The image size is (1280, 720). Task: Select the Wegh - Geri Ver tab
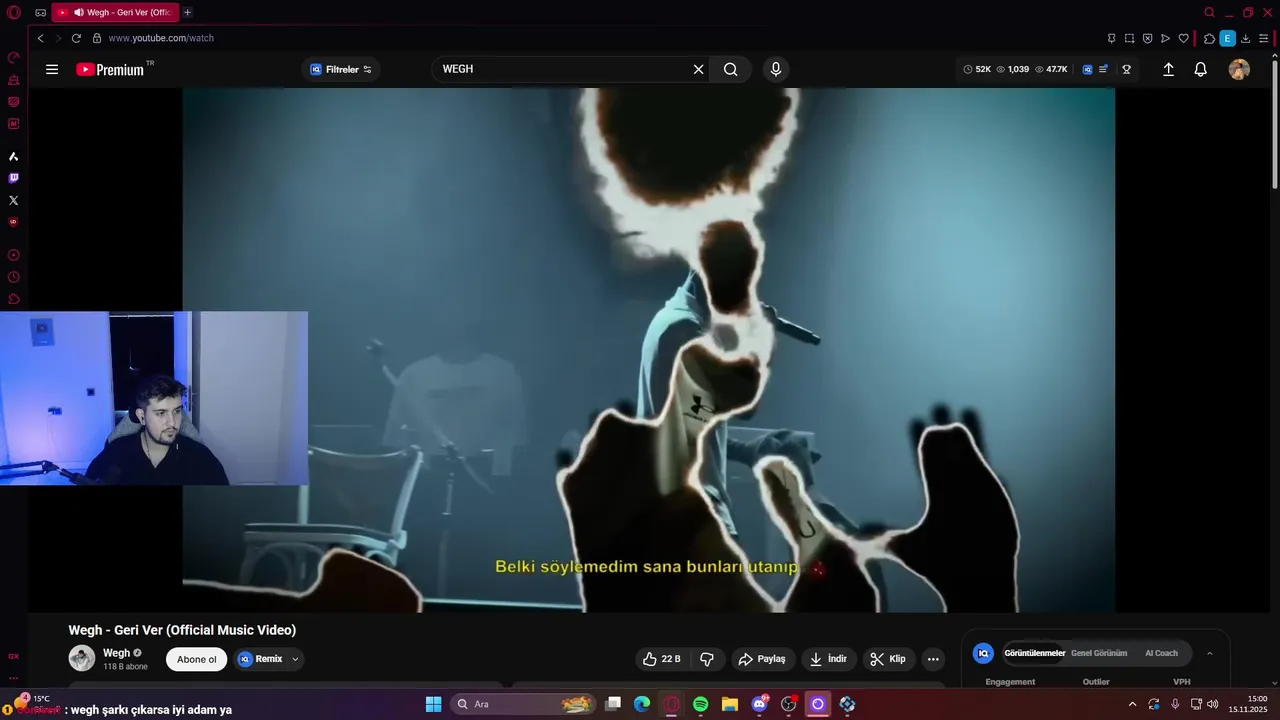114,12
